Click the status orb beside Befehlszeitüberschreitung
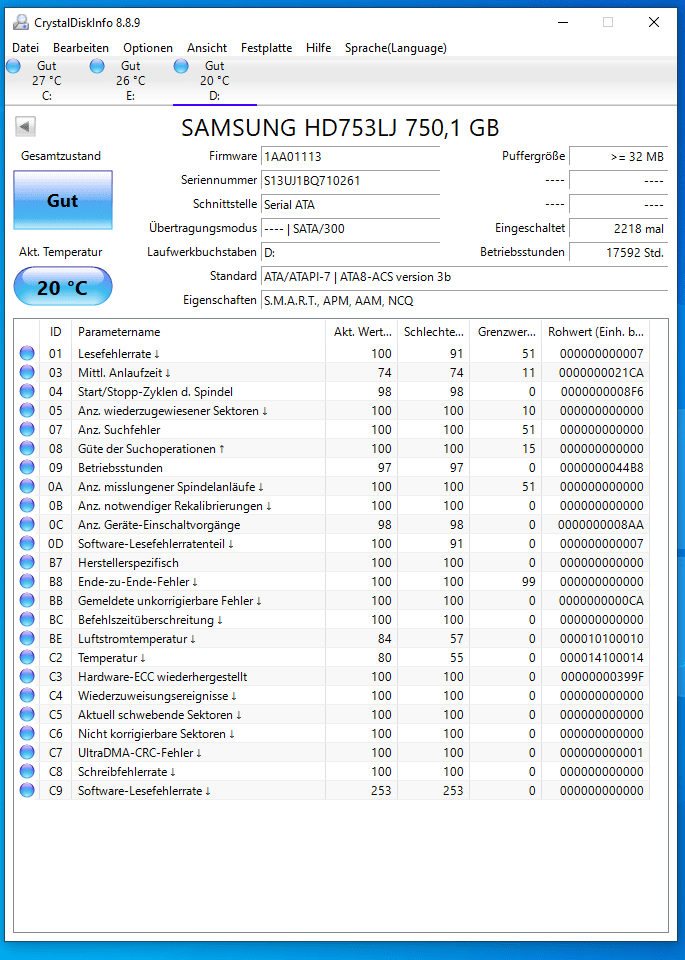 (x=27, y=619)
